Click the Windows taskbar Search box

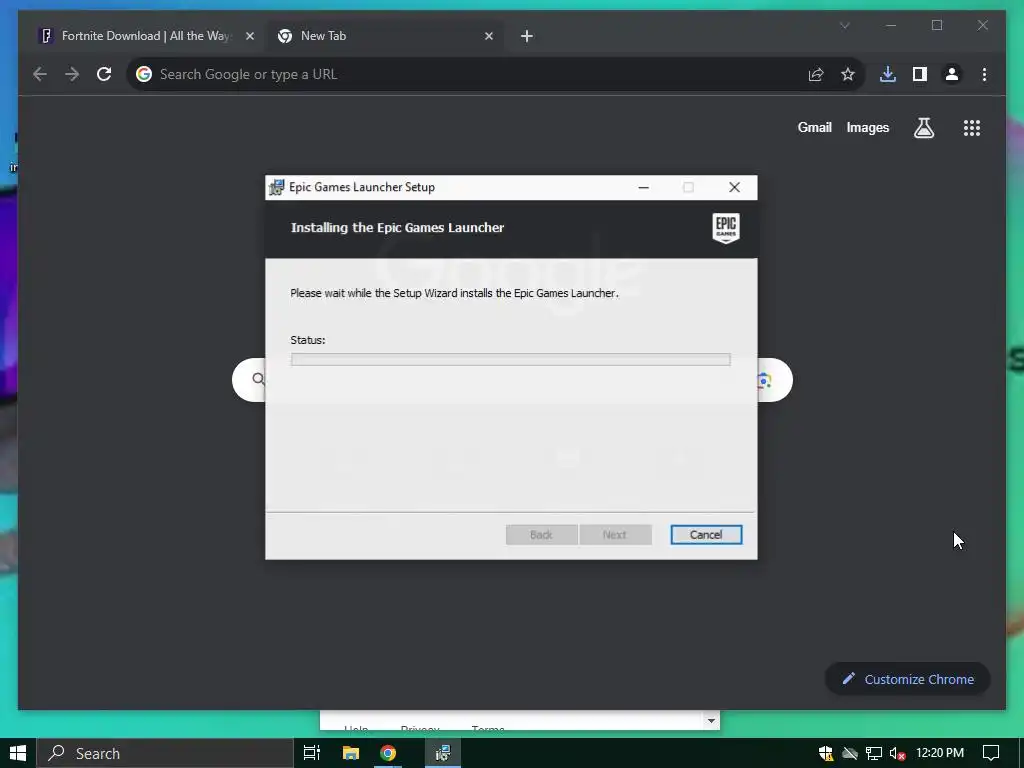(165, 753)
